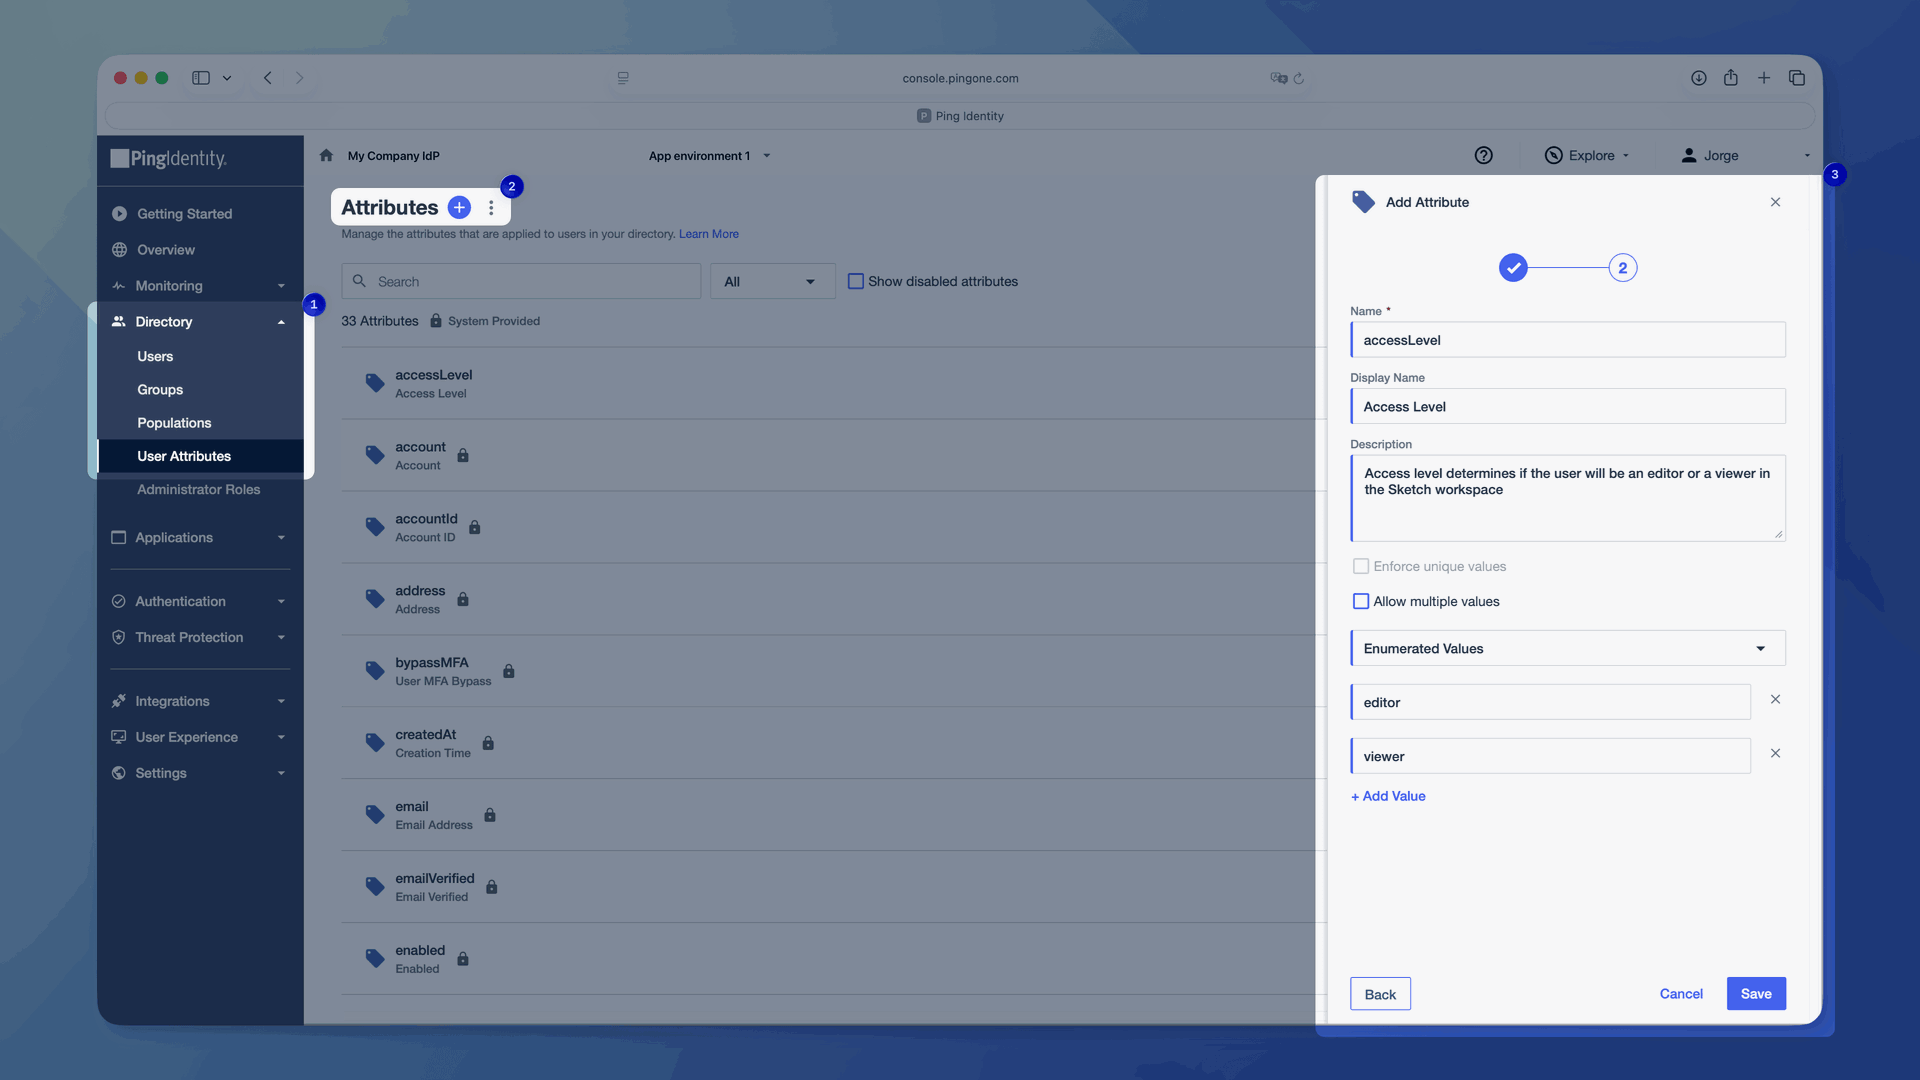Image resolution: width=1920 pixels, height=1080 pixels.
Task: Expand the Monitoring section
Action: click(200, 285)
